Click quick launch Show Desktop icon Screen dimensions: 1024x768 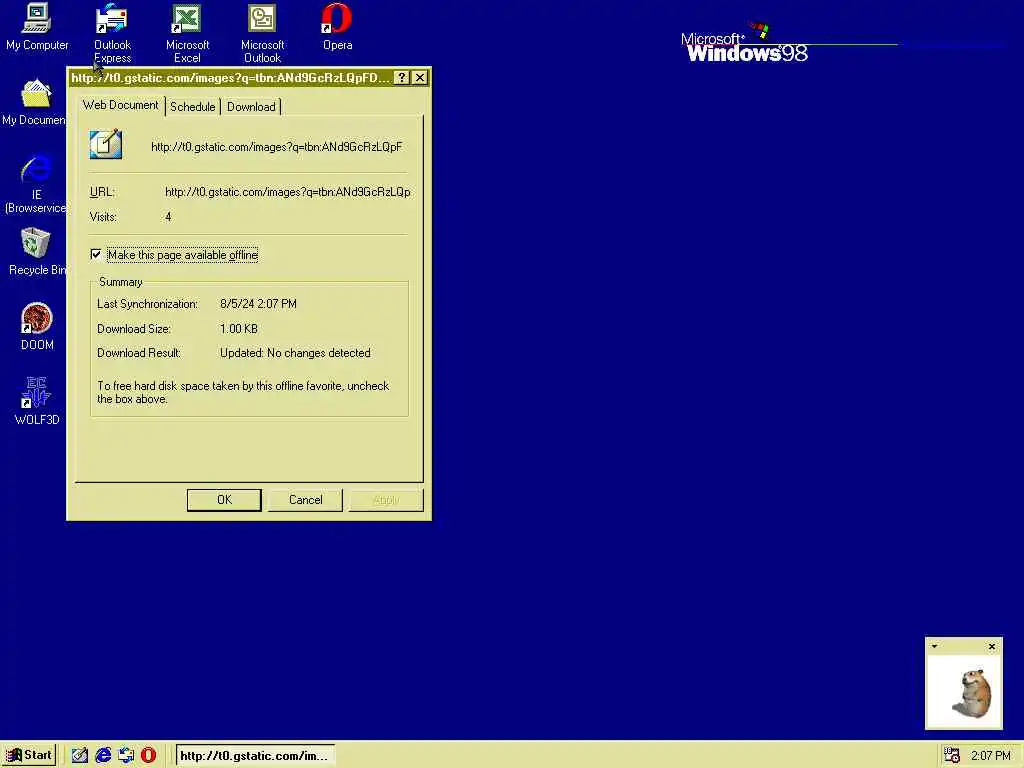(x=80, y=755)
